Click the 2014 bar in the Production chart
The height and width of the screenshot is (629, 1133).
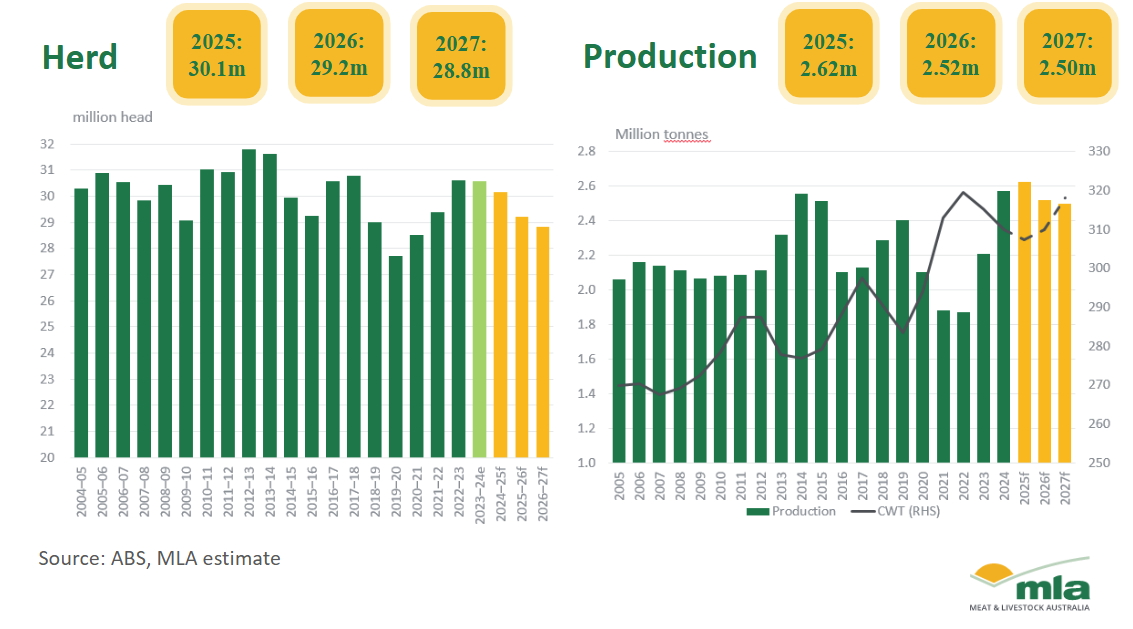coord(801,328)
